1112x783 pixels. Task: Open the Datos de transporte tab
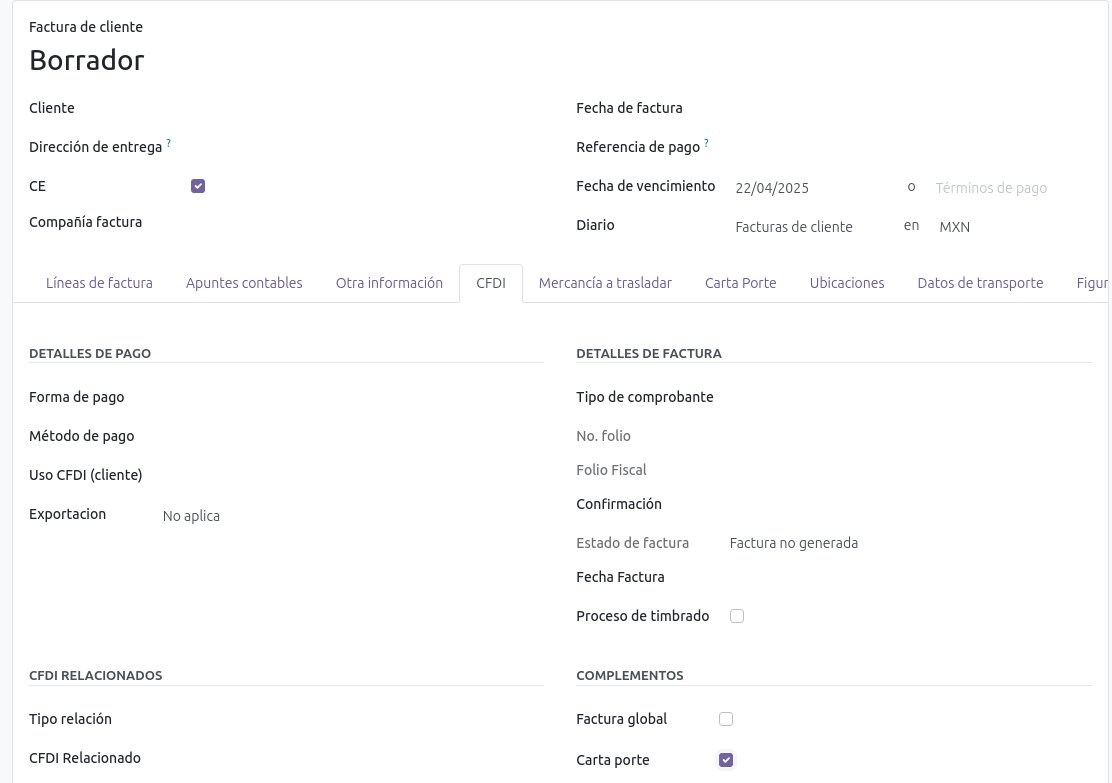pos(980,283)
